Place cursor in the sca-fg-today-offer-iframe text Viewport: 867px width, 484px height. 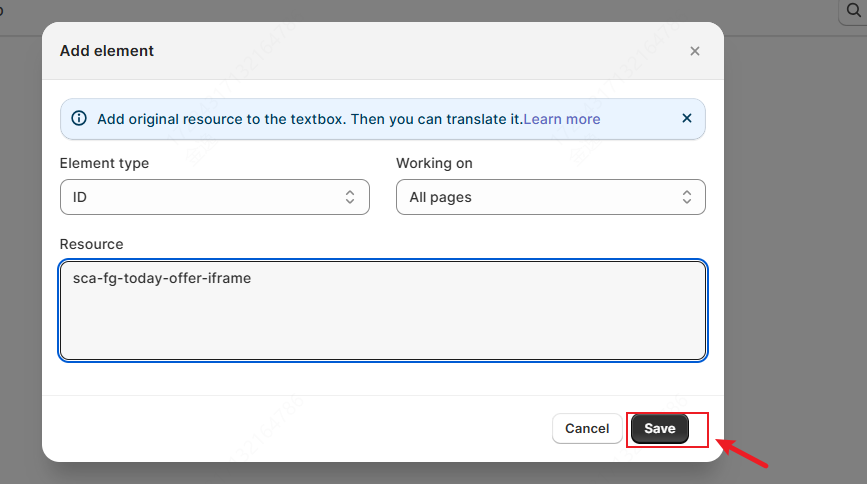click(162, 278)
